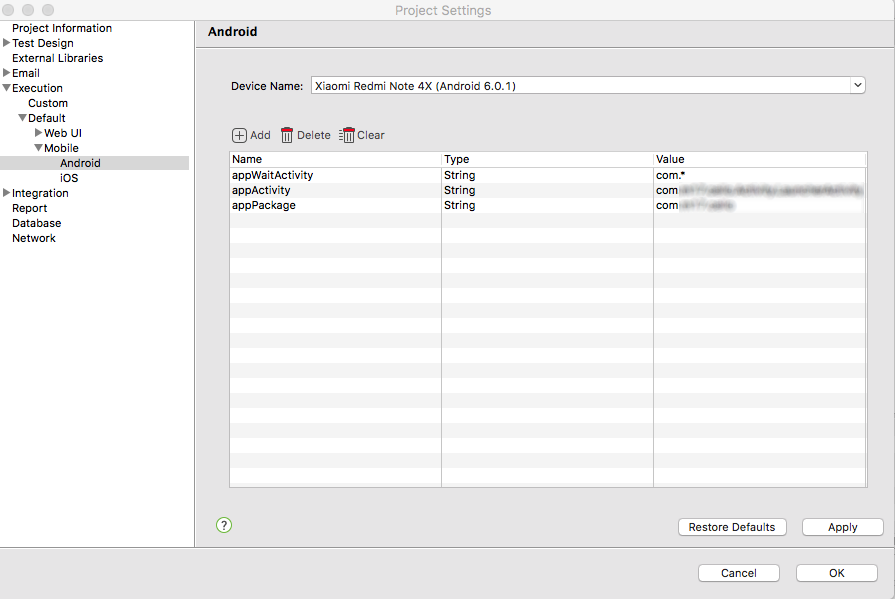This screenshot has height=599, width=895.
Task: Click the Name column header
Action: [x=335, y=159]
